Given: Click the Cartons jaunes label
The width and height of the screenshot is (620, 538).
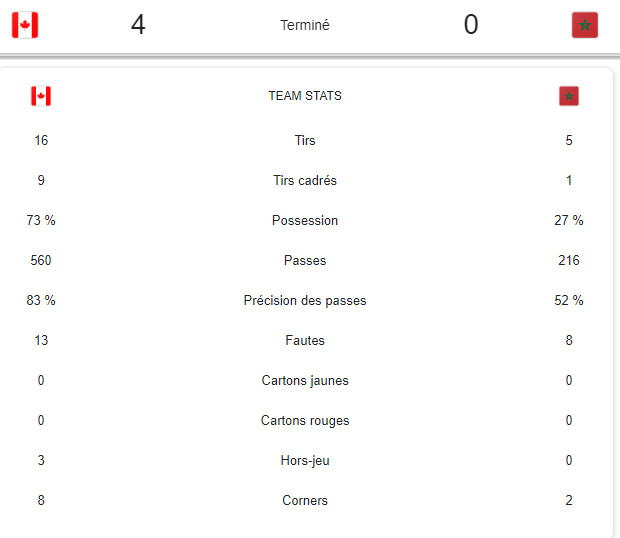Looking at the screenshot, I should click(x=305, y=381).
